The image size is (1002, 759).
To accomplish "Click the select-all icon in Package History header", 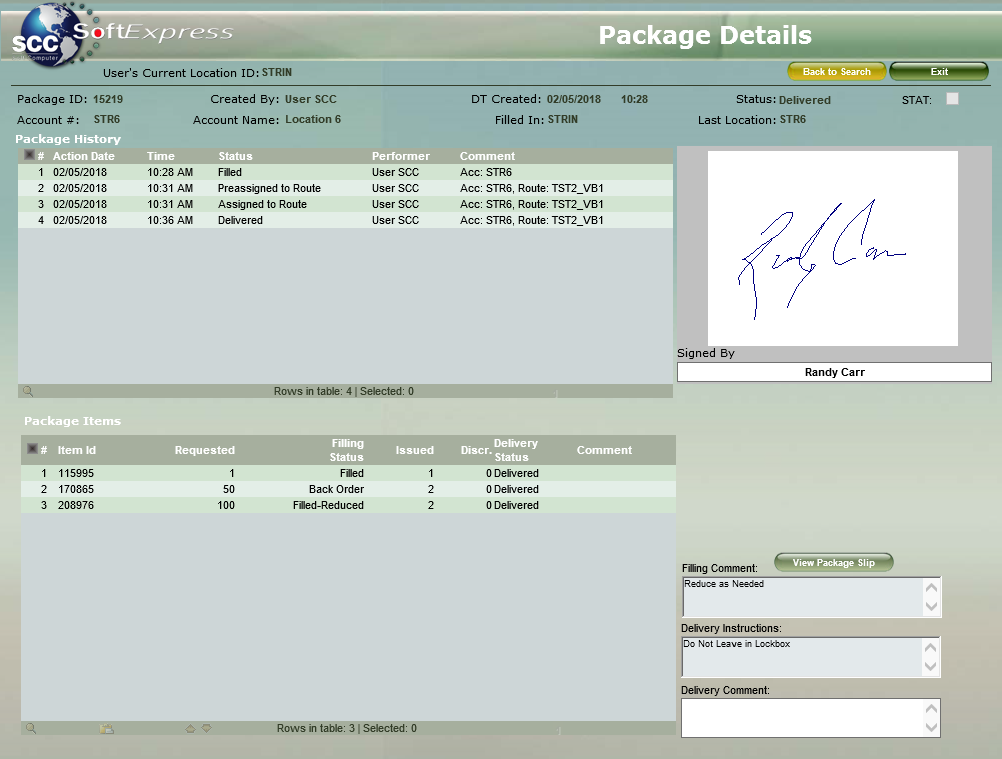I will click(x=29, y=155).
